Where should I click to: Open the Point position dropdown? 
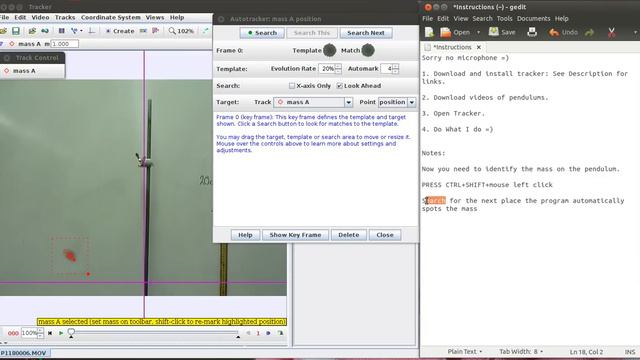[397, 102]
